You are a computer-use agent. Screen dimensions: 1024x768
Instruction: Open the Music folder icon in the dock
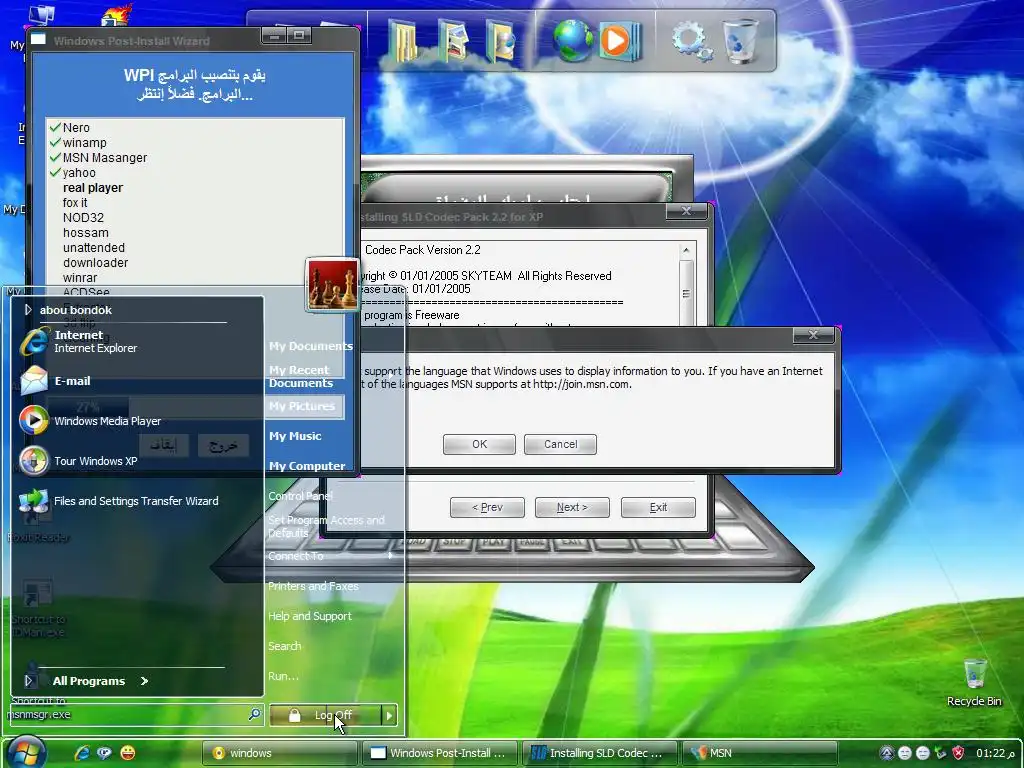click(x=501, y=40)
